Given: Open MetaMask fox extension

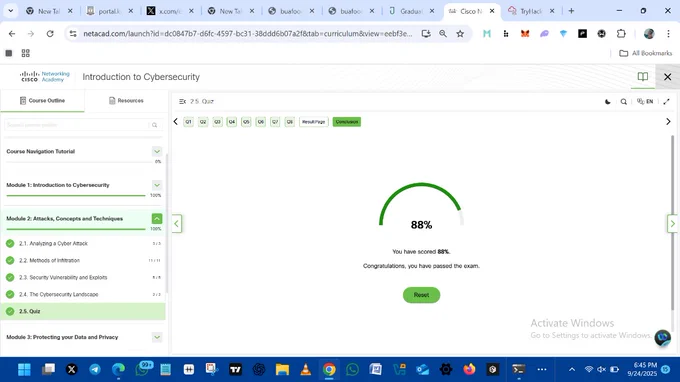Looking at the screenshot, I should [525, 34].
